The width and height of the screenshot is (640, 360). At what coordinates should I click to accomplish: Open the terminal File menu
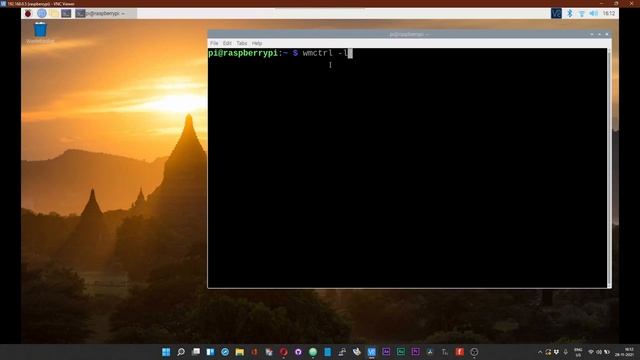coord(214,43)
